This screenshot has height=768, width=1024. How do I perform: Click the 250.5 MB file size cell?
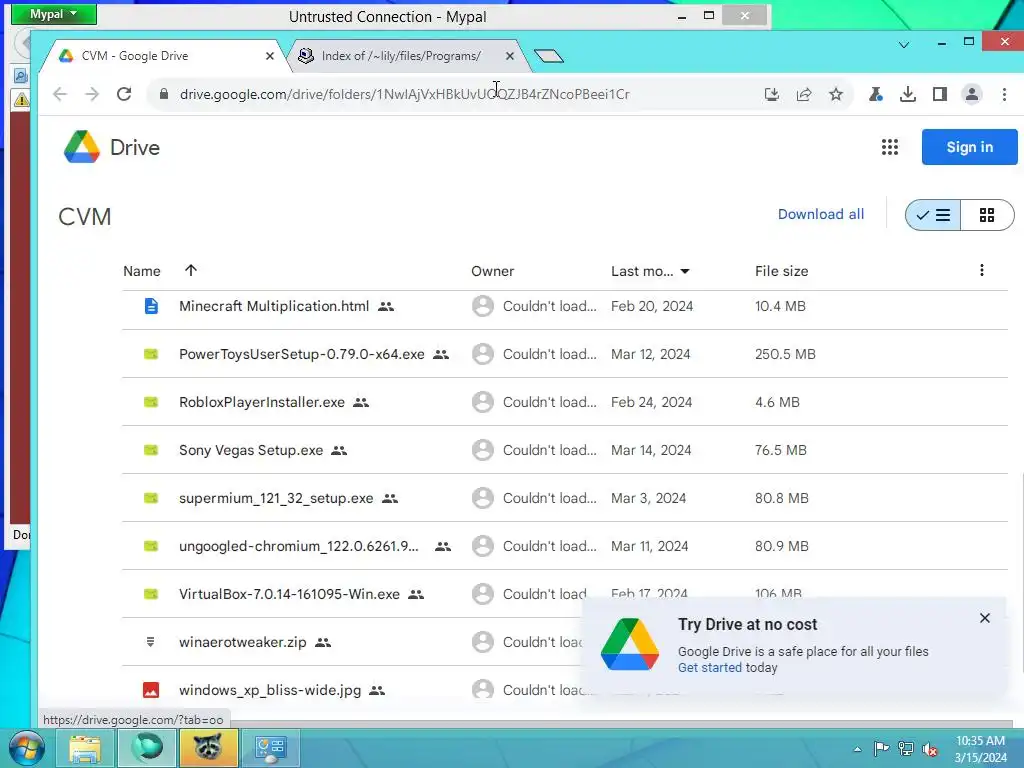(785, 354)
